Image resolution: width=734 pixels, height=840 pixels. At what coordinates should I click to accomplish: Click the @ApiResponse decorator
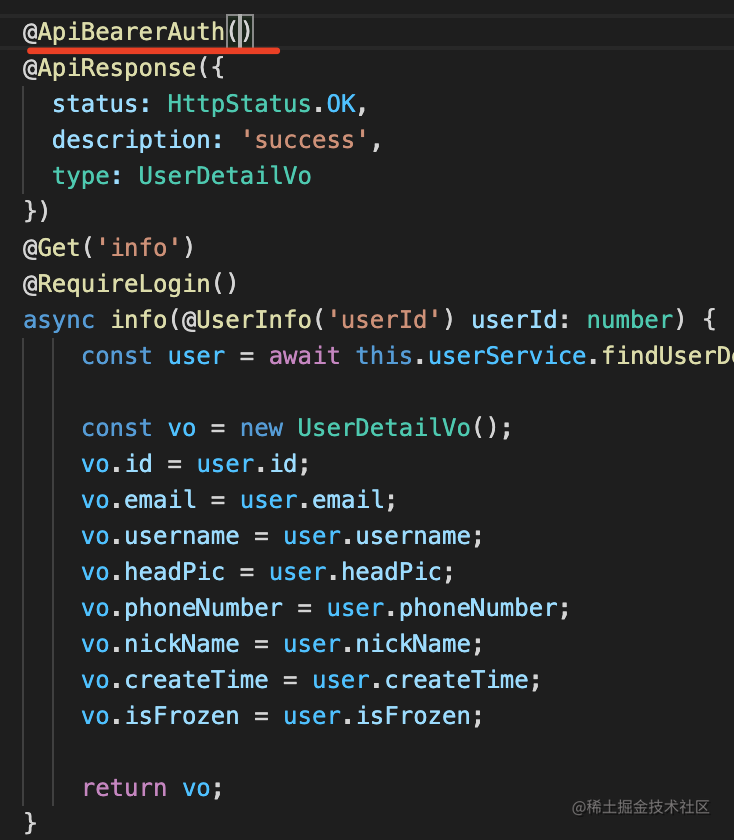pos(110,68)
